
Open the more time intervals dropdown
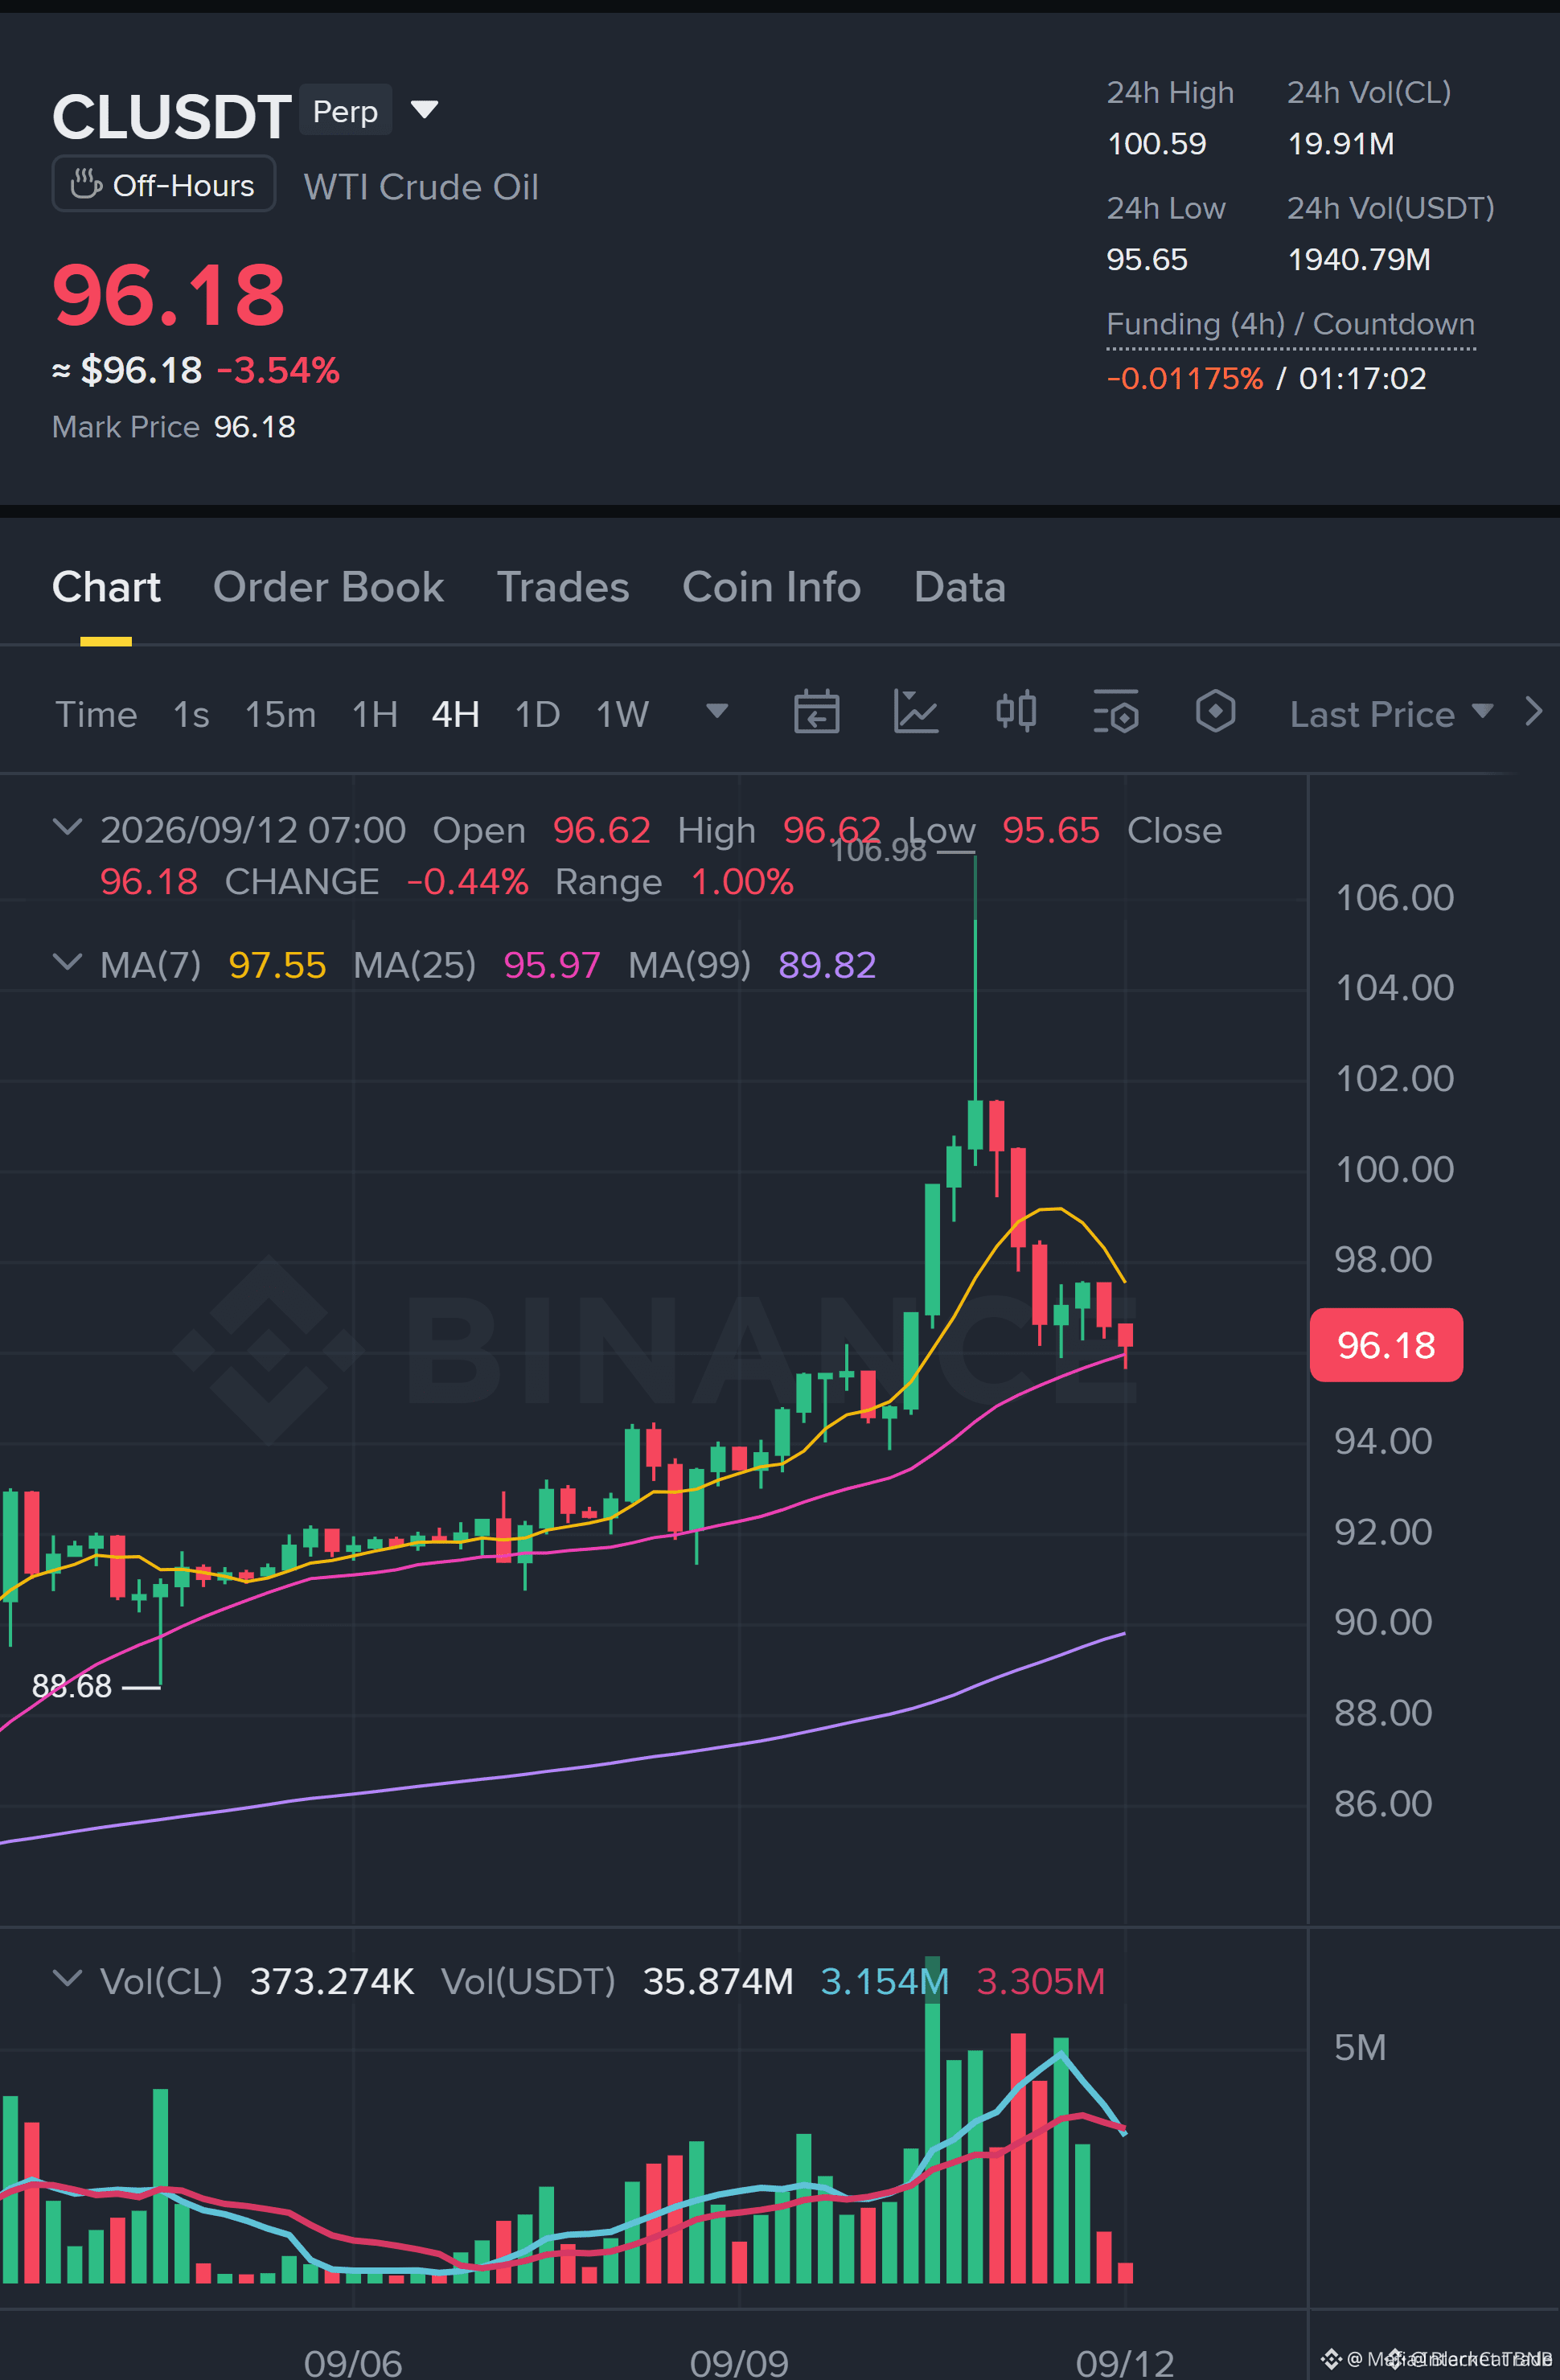pyautogui.click(x=717, y=712)
